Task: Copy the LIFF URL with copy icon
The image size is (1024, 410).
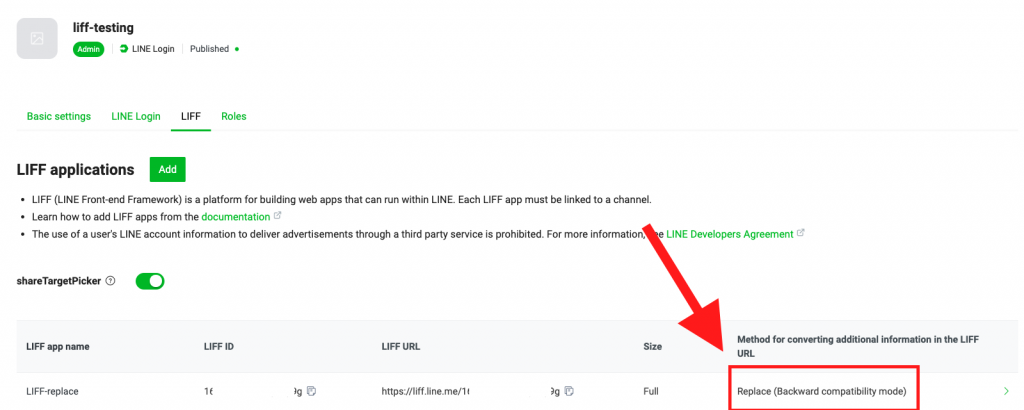Action: click(x=569, y=392)
